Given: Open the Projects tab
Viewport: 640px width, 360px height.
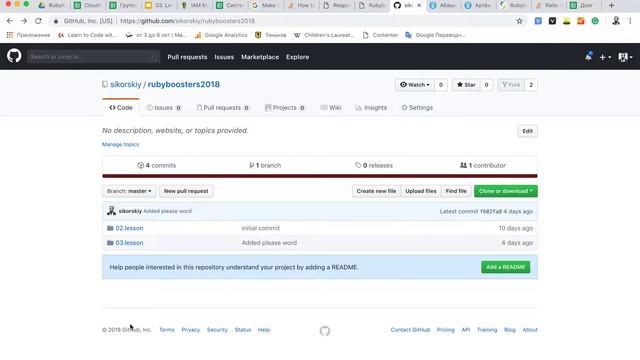Looking at the screenshot, I should pyautogui.click(x=285, y=108).
